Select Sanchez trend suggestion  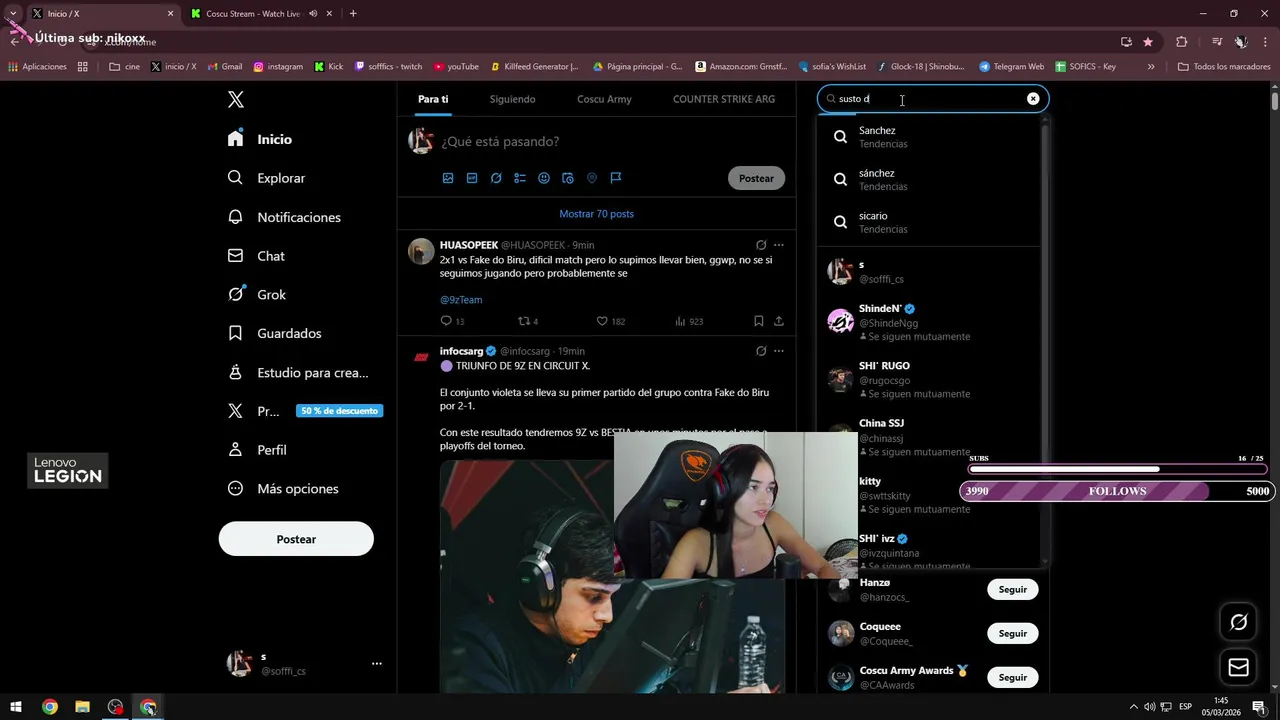tap(929, 137)
